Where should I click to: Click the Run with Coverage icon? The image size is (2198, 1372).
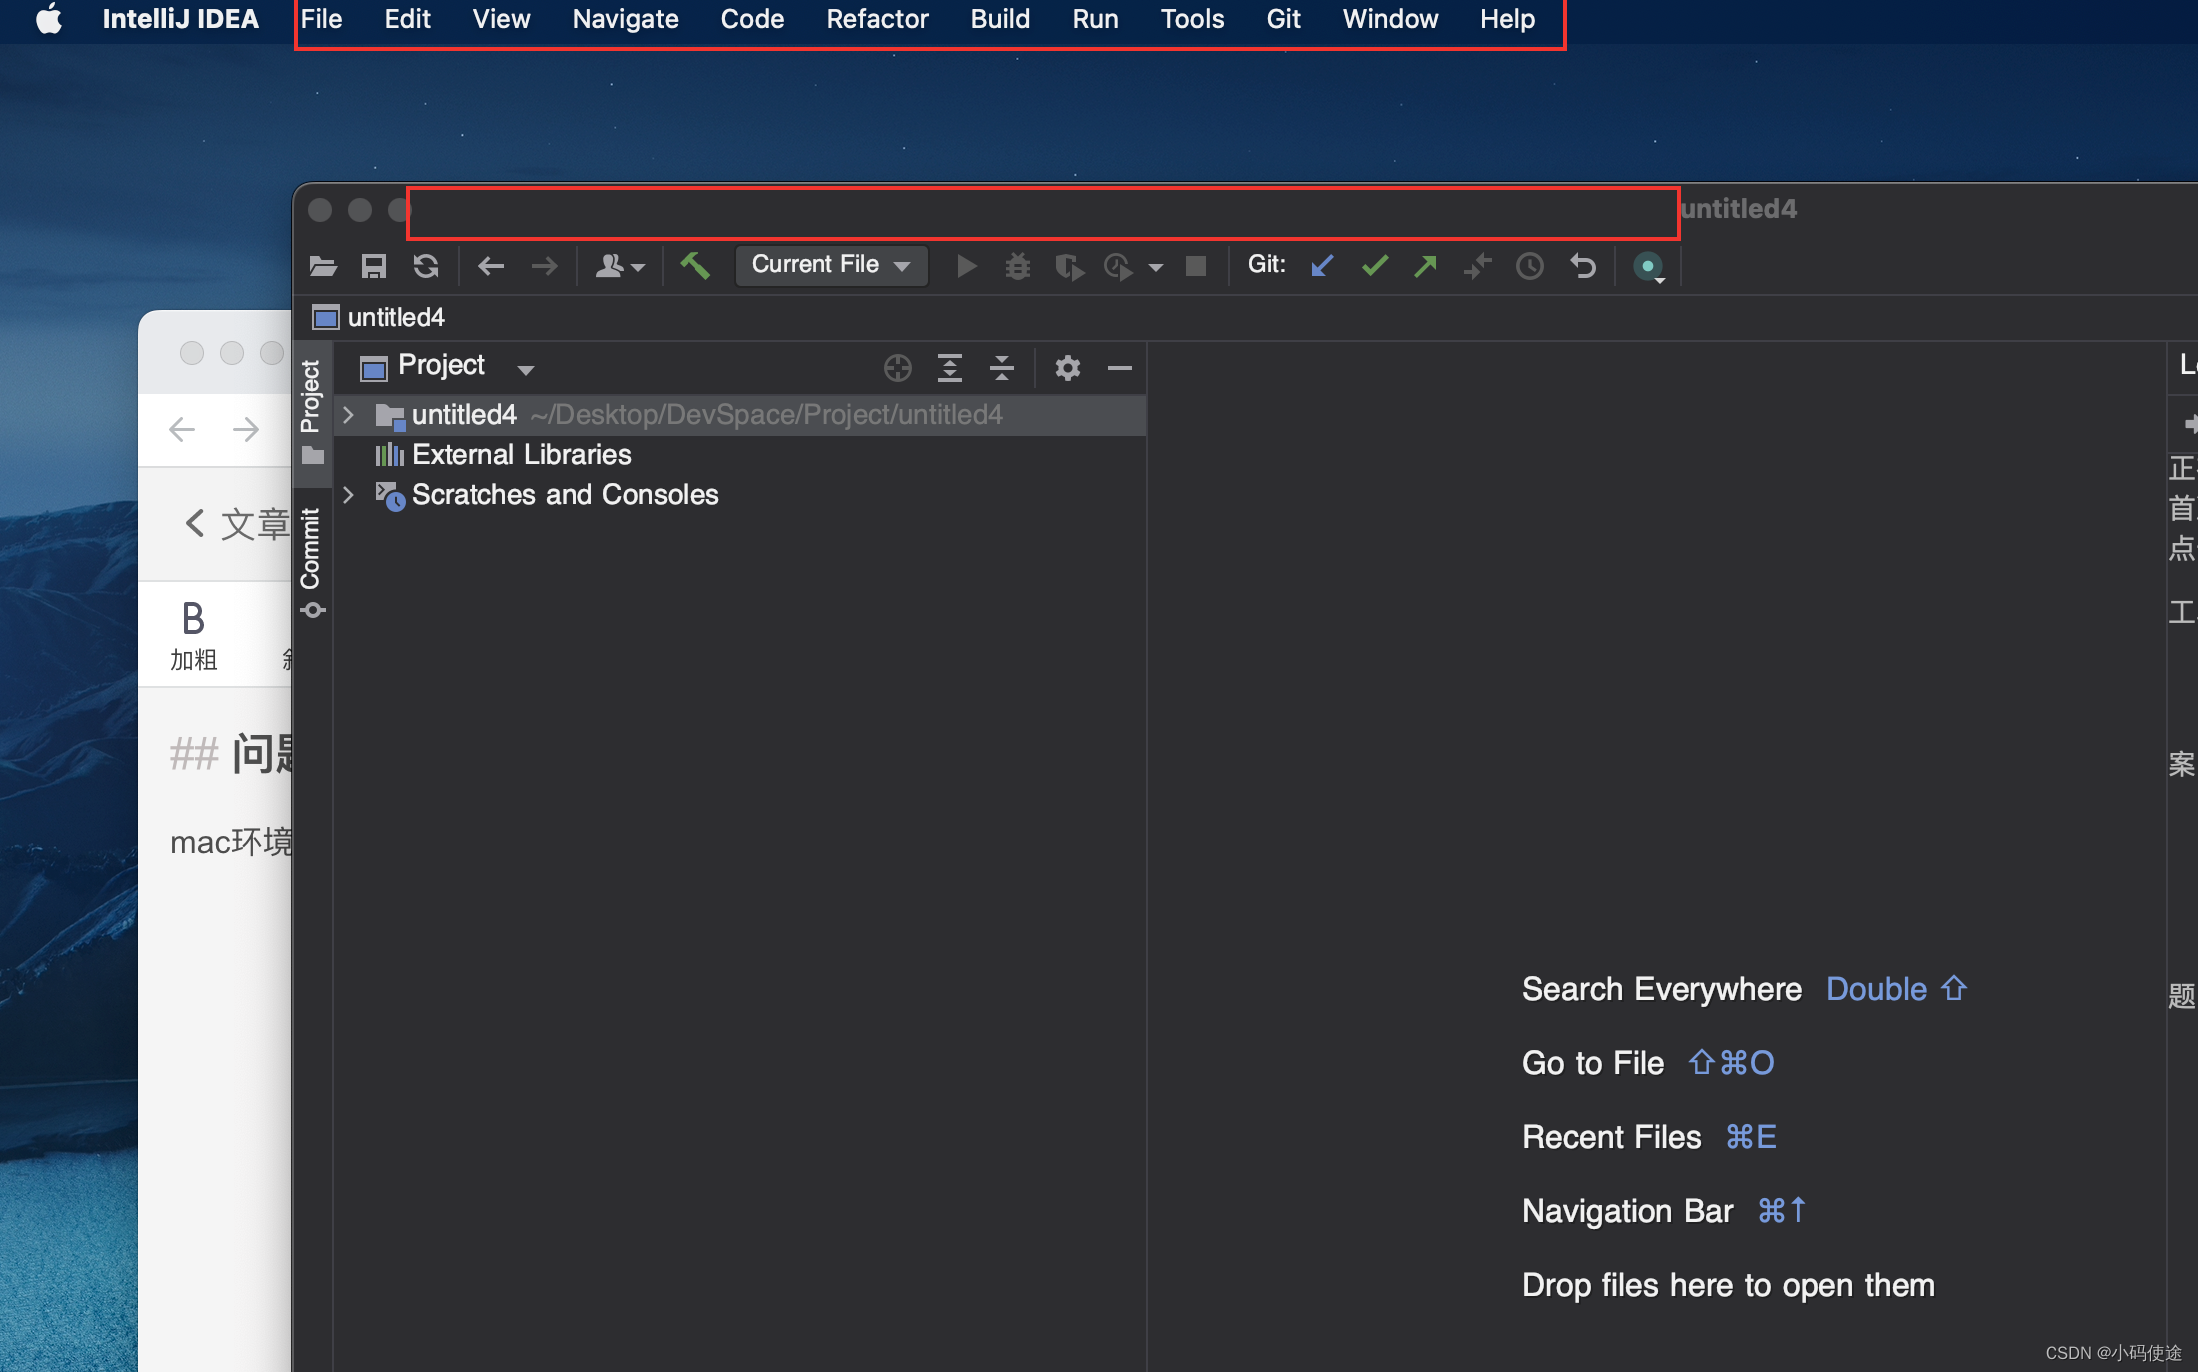[1069, 266]
